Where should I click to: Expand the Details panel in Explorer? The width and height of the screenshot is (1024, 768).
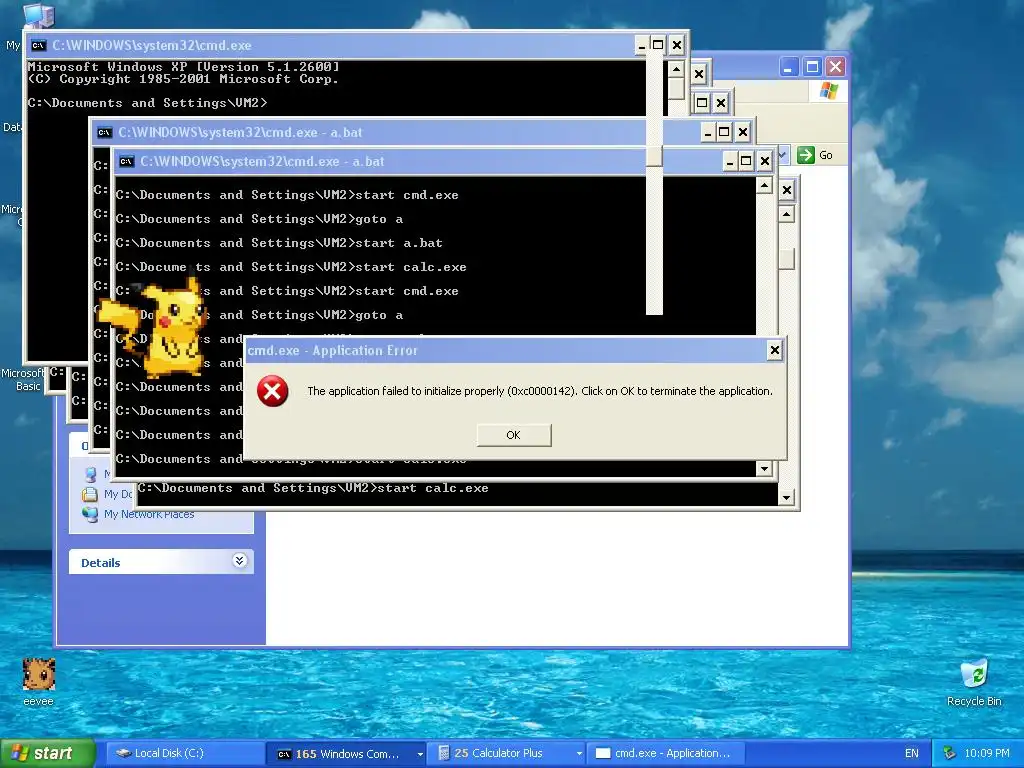(240, 560)
